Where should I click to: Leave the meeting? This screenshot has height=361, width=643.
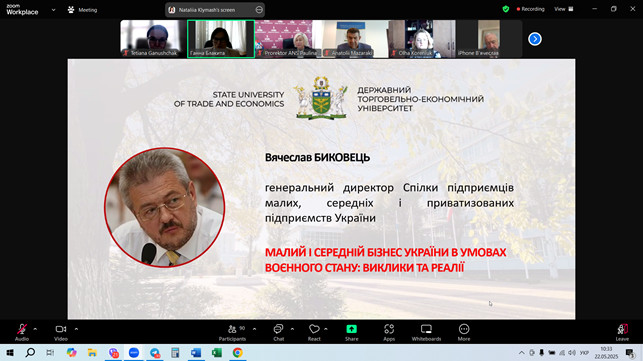pyautogui.click(x=622, y=332)
